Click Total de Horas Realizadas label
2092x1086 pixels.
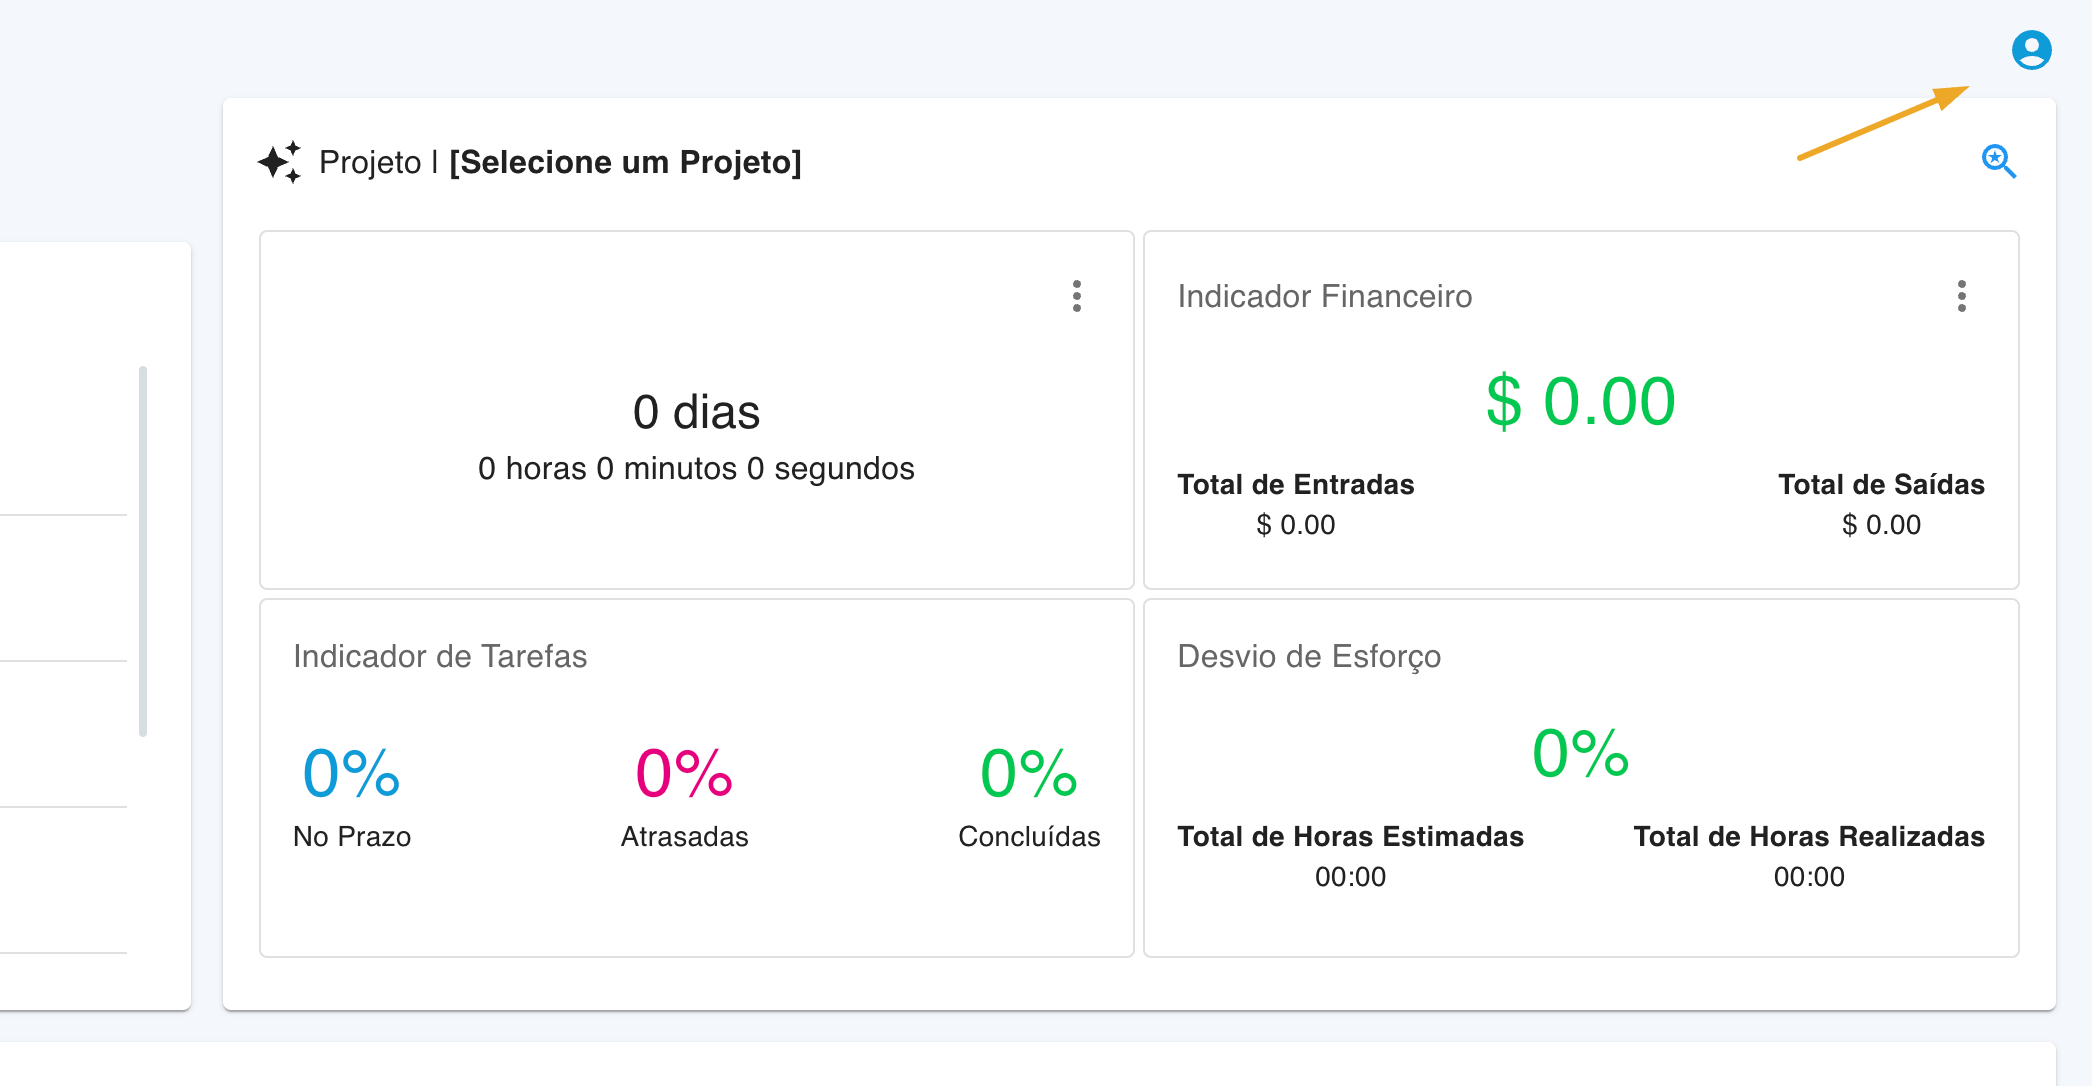[x=1808, y=837]
